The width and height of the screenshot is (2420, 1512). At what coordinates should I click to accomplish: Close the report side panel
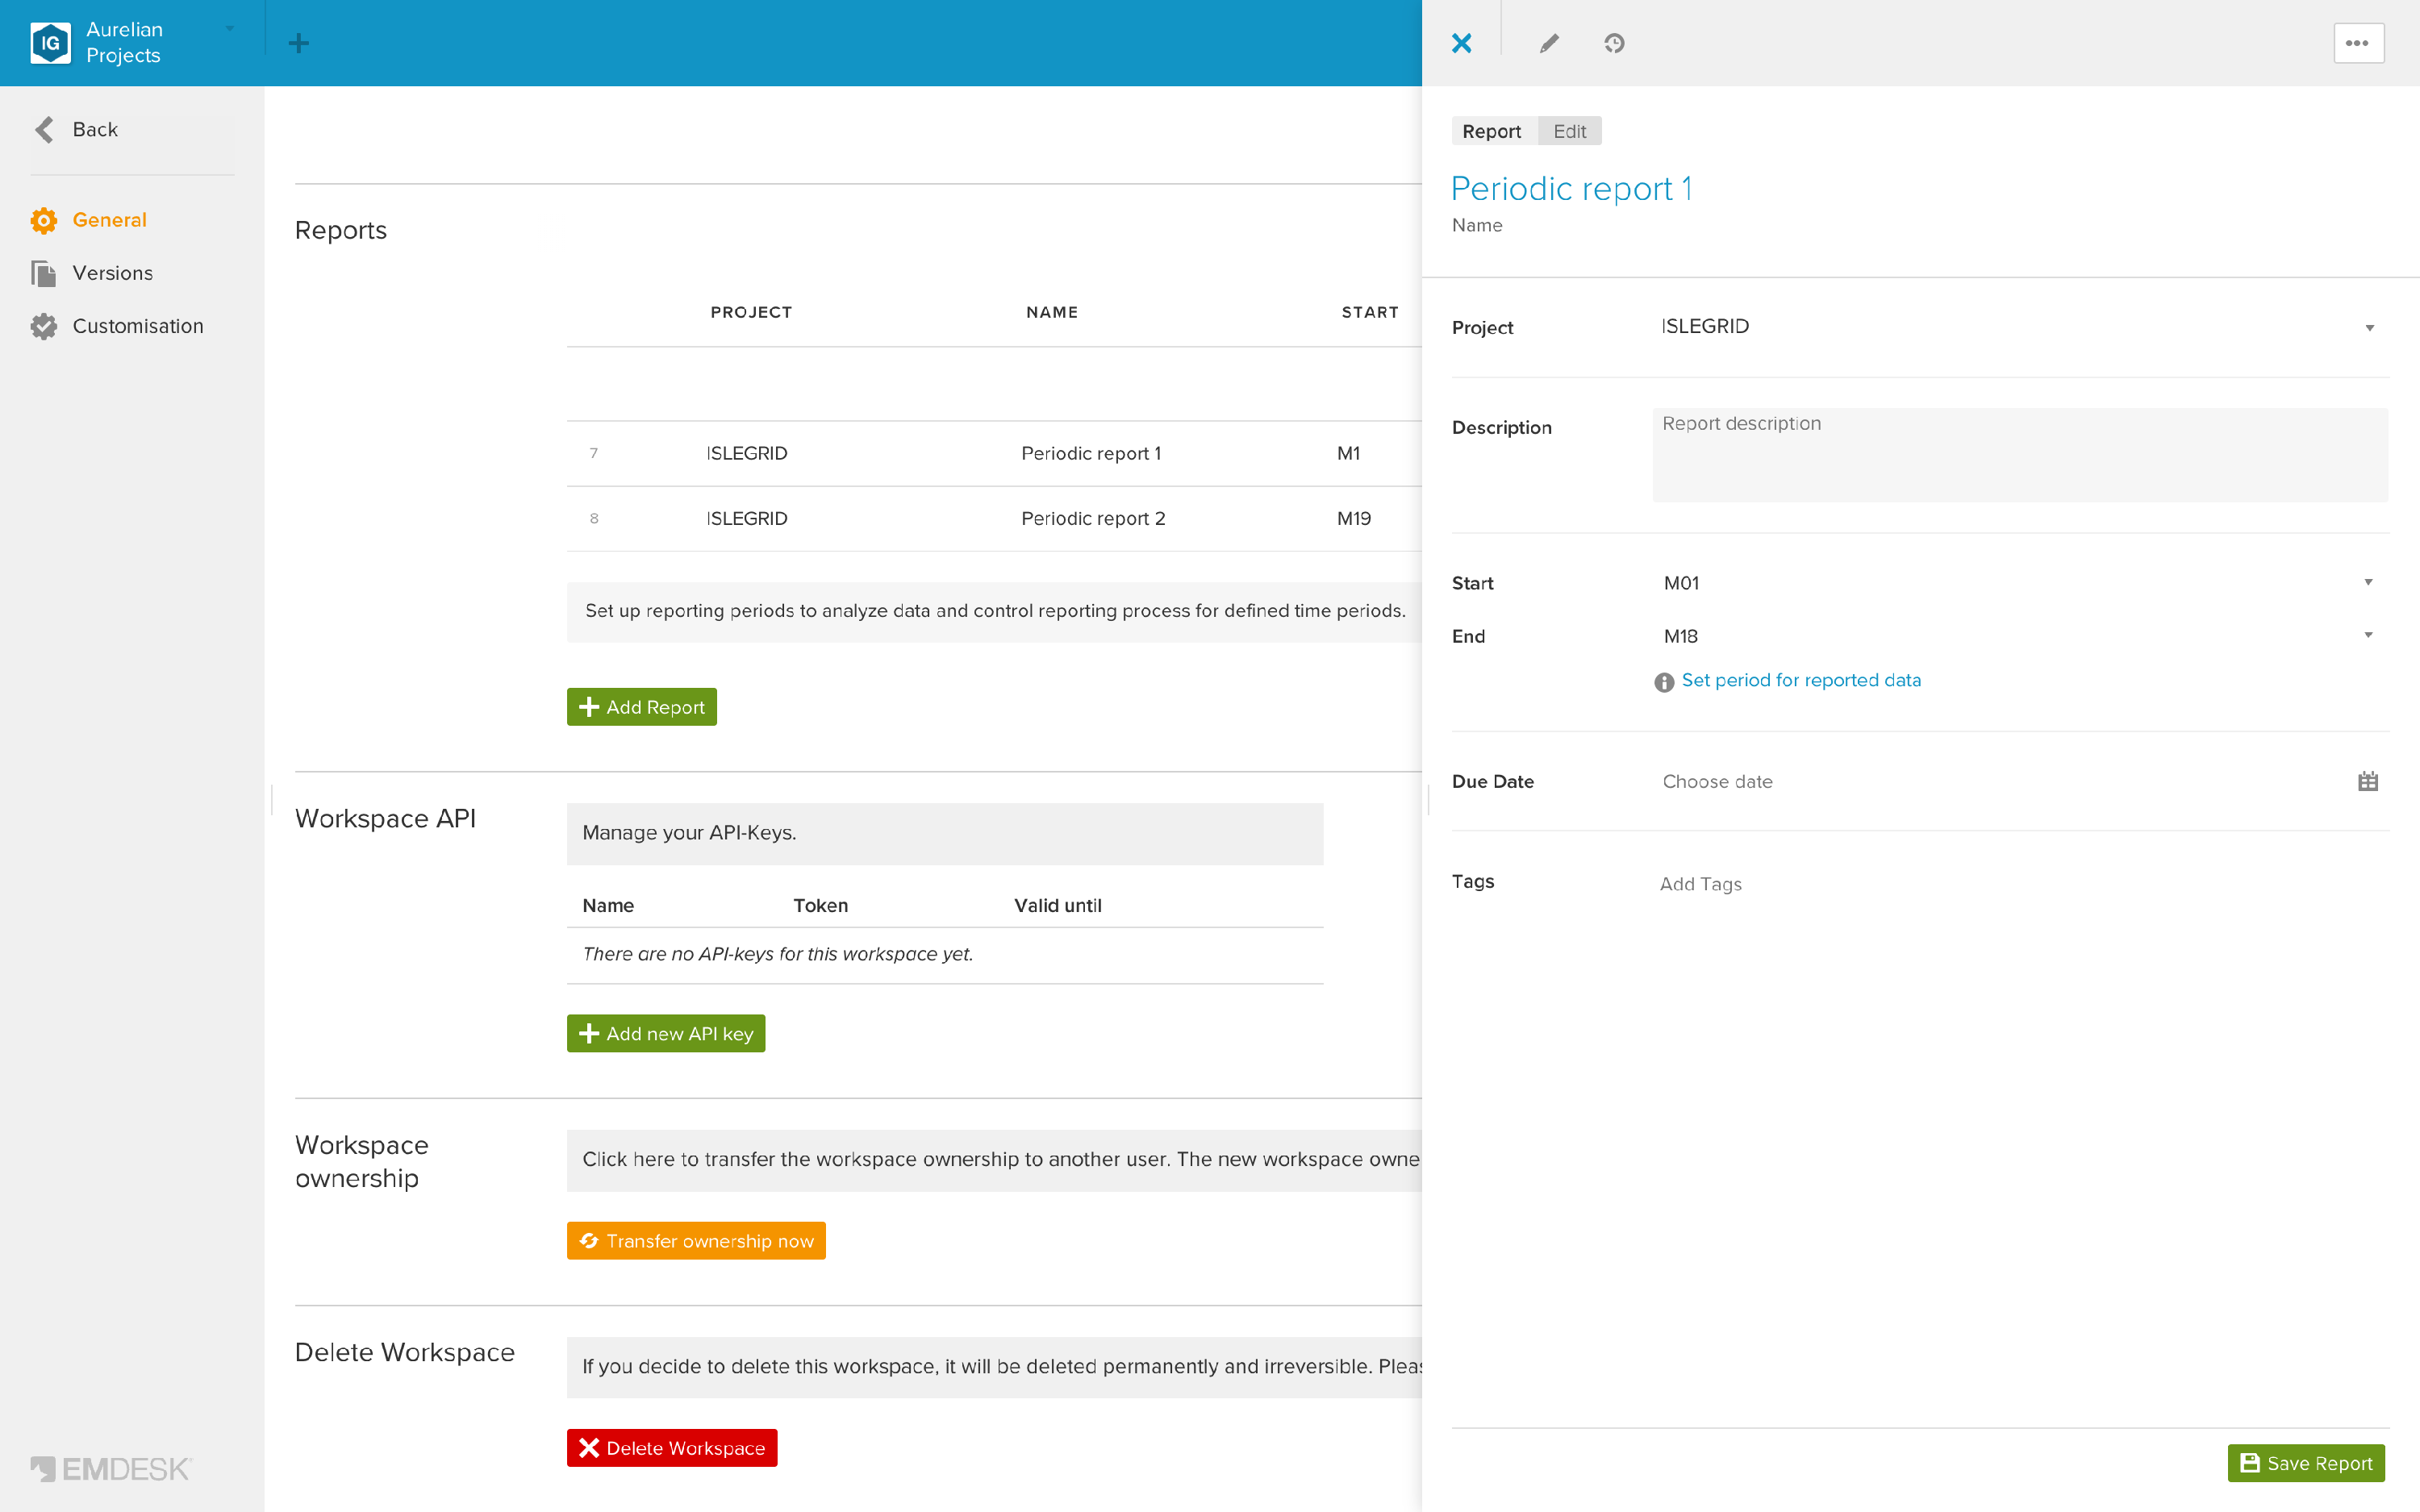[x=1461, y=43]
